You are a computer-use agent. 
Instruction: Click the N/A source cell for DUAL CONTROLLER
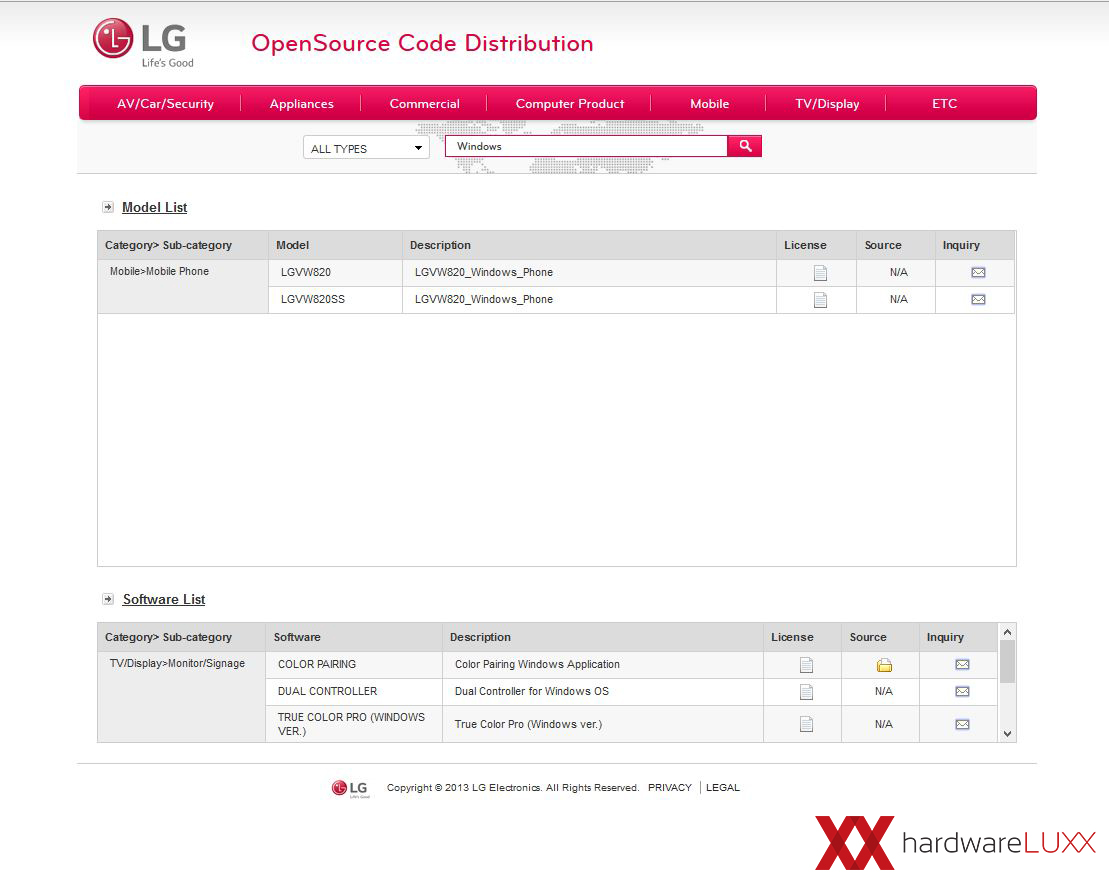[883, 691]
